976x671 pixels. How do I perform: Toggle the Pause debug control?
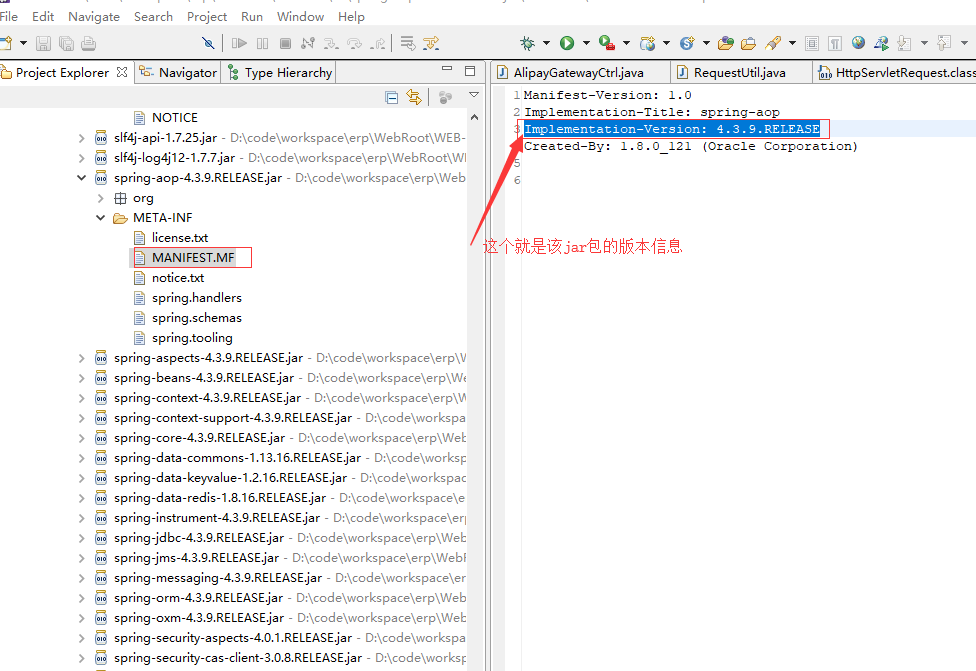click(x=261, y=43)
